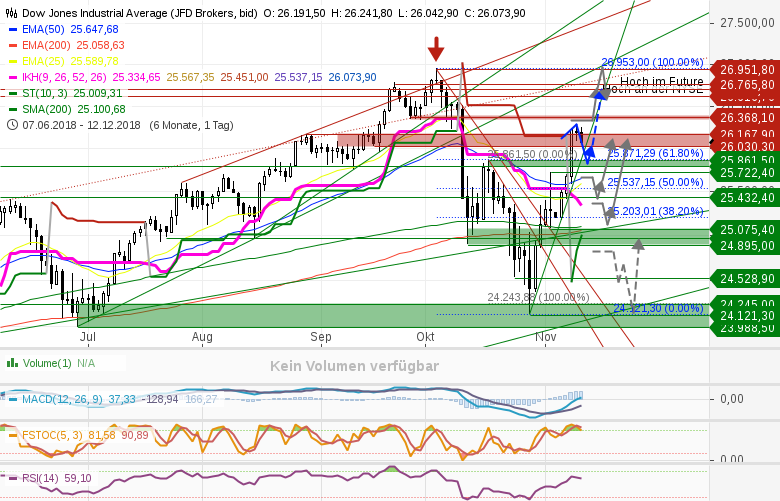Click the MACD signal value '-128,94'

click(x=160, y=399)
